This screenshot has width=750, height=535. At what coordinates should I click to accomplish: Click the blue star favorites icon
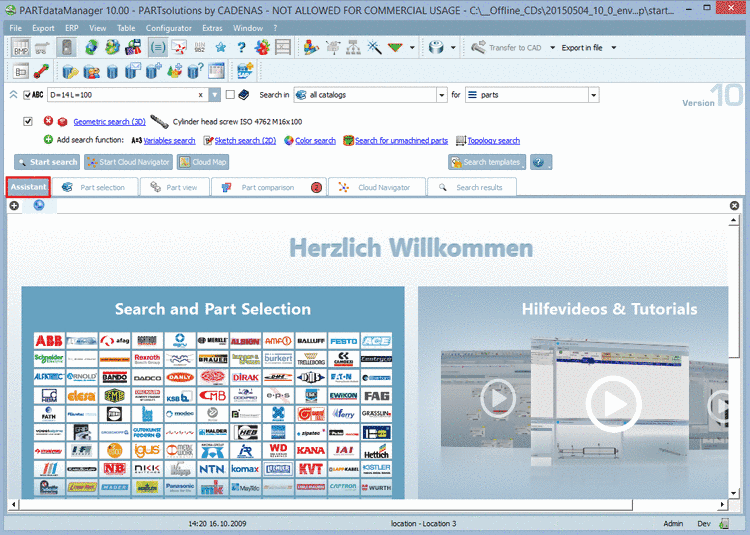click(221, 47)
